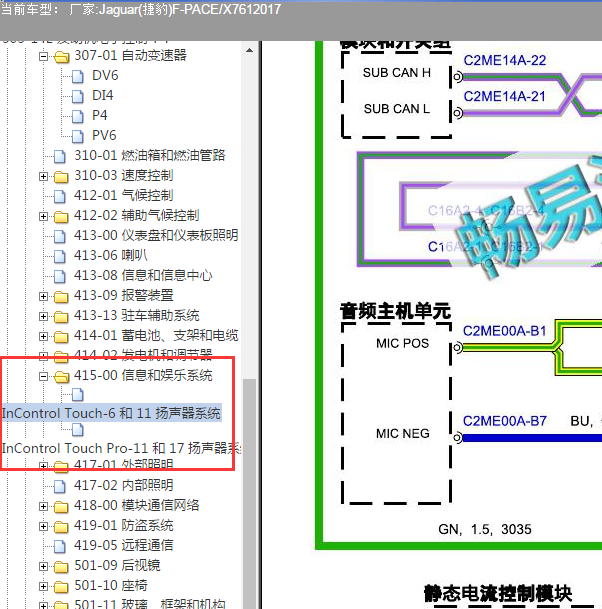This screenshot has height=609, width=602.
Task: Expand the 419-01 防盗系统 folder
Action: pyautogui.click(x=43, y=526)
